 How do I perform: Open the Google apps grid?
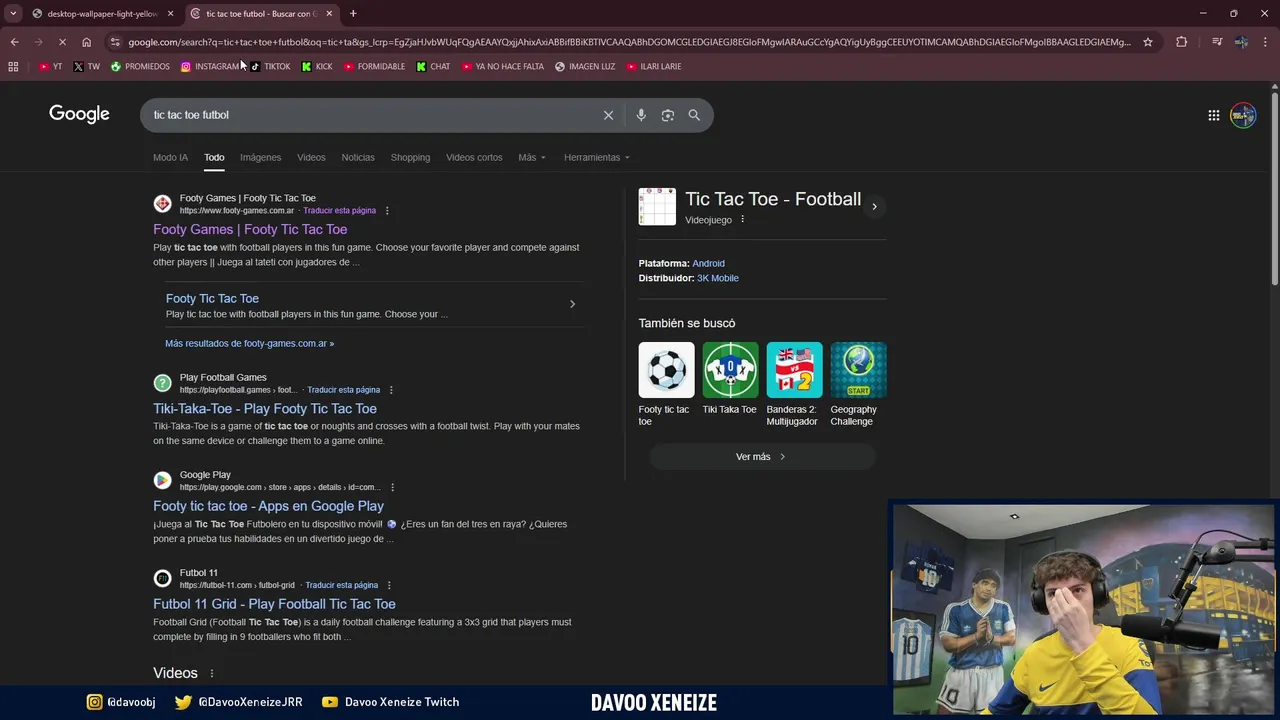(x=1213, y=115)
